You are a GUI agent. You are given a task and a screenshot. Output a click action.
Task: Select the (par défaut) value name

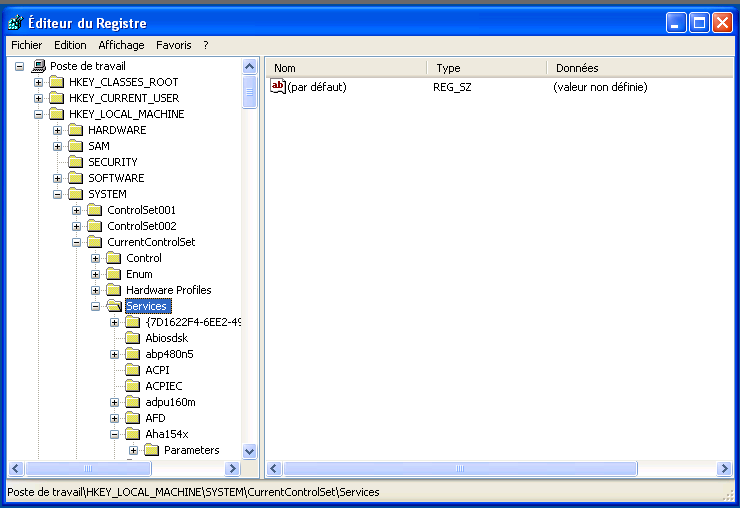coord(317,87)
